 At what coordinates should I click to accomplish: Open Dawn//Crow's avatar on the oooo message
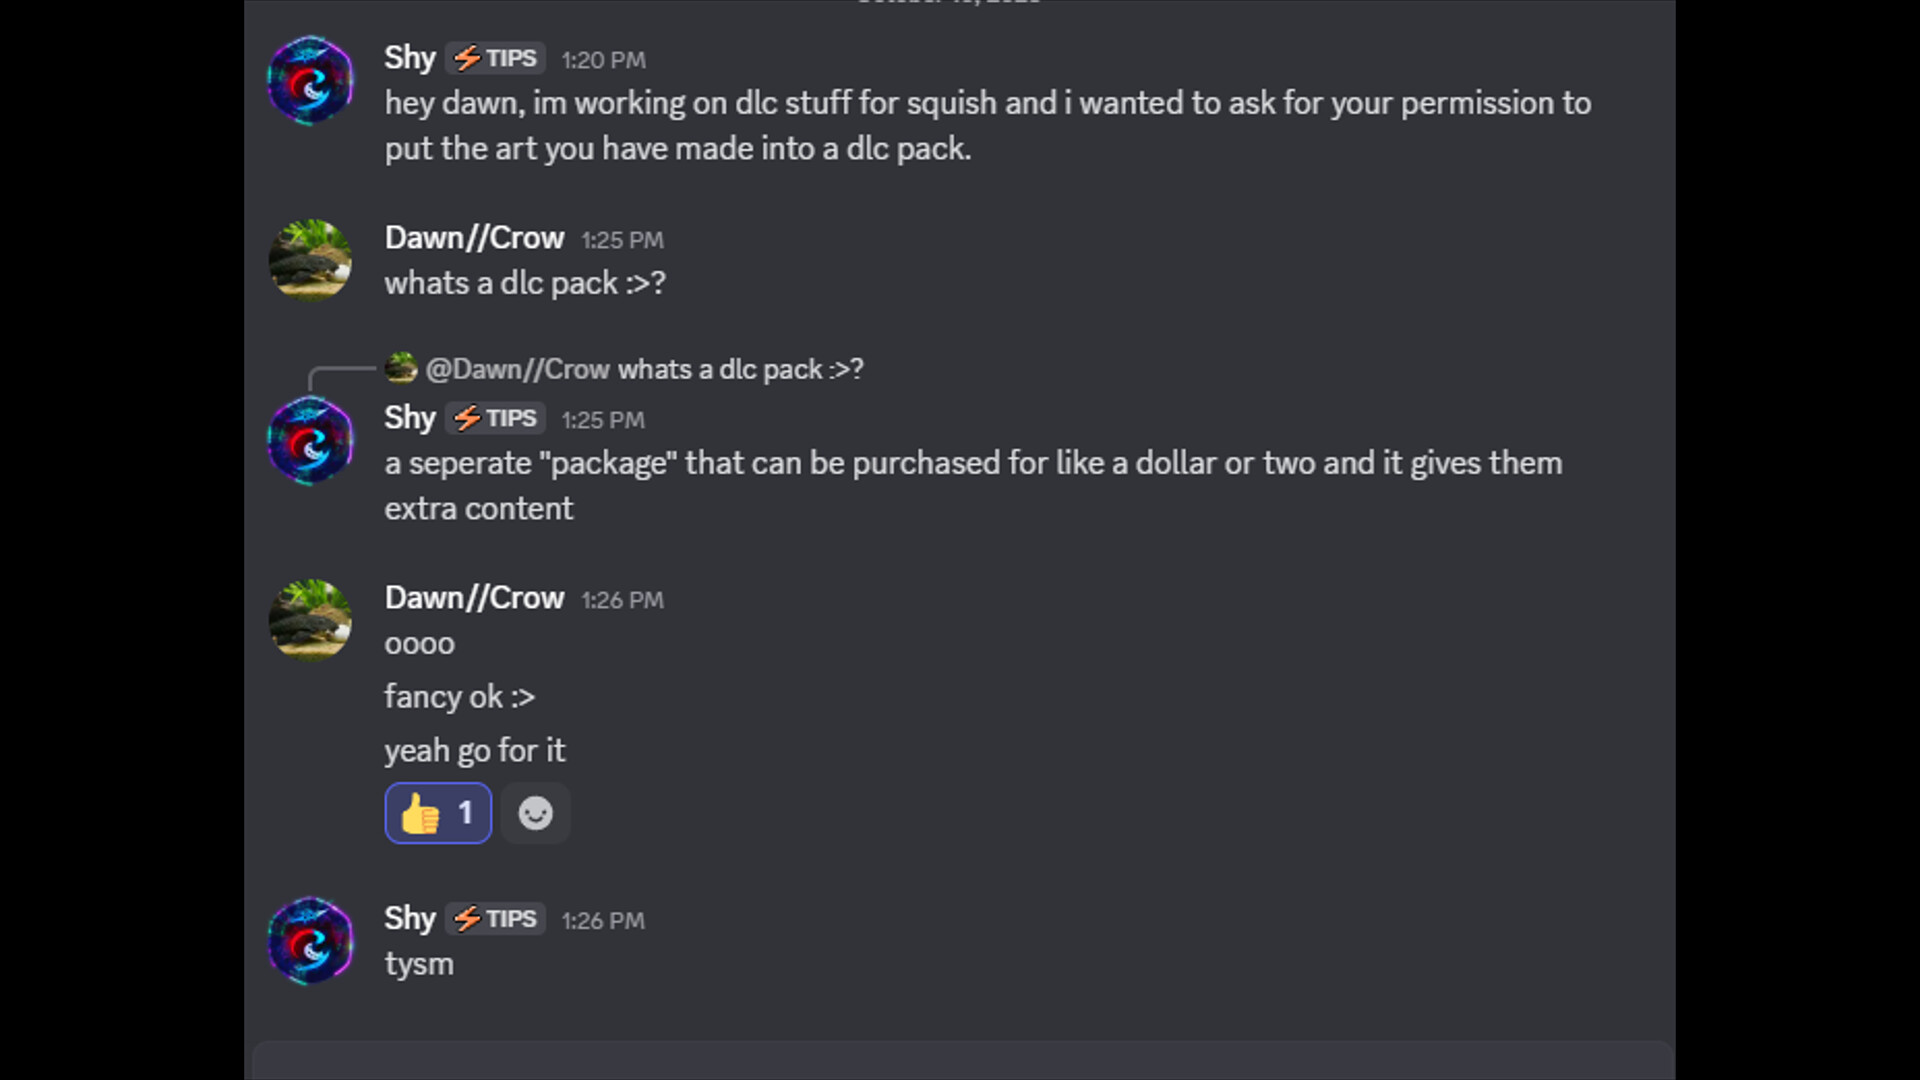point(310,620)
